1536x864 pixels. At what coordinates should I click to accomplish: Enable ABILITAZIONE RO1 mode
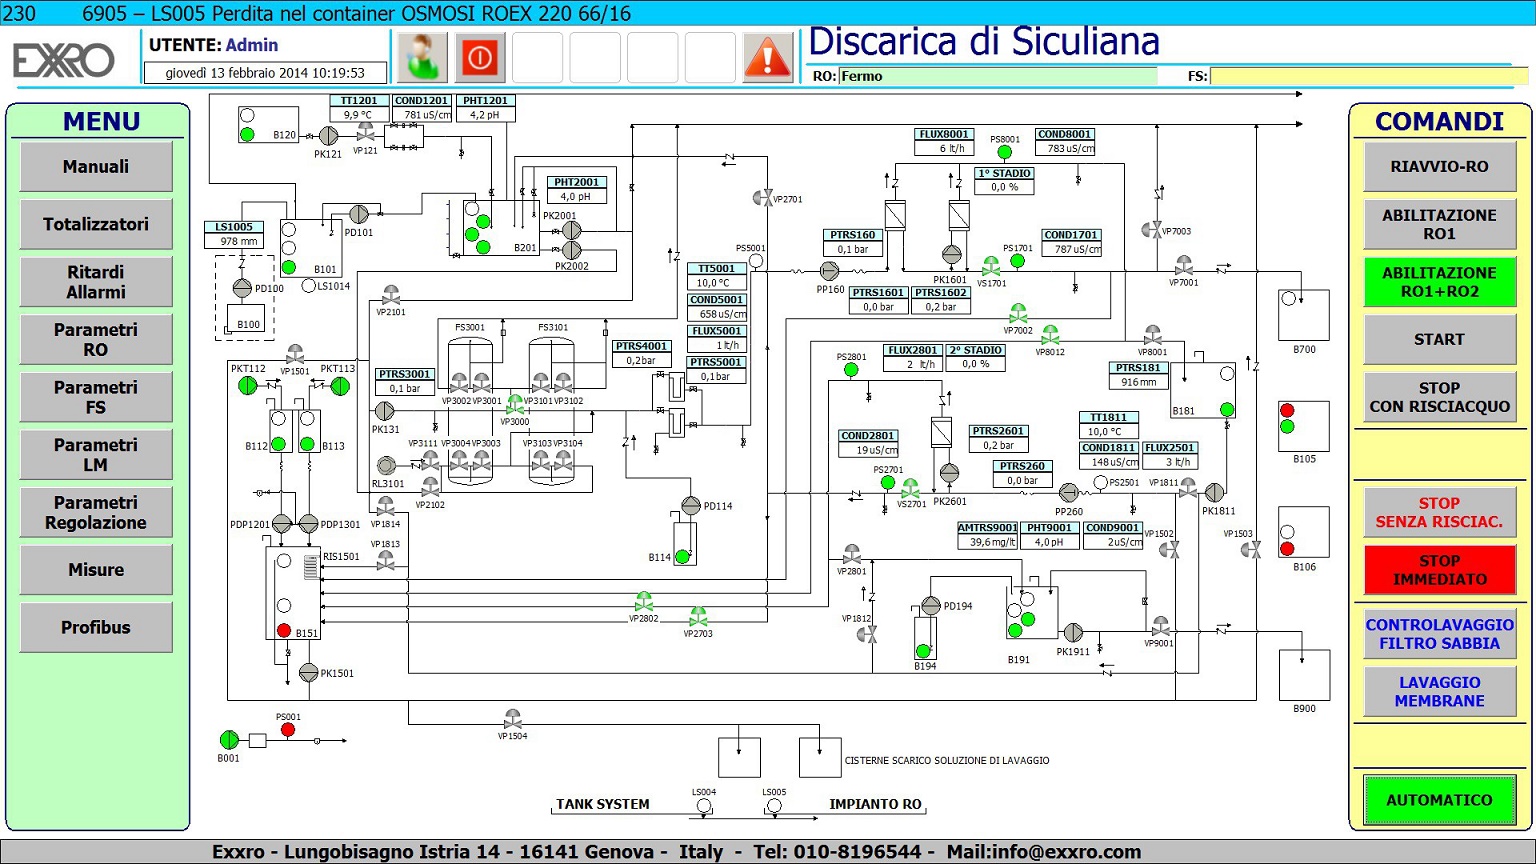point(1439,224)
